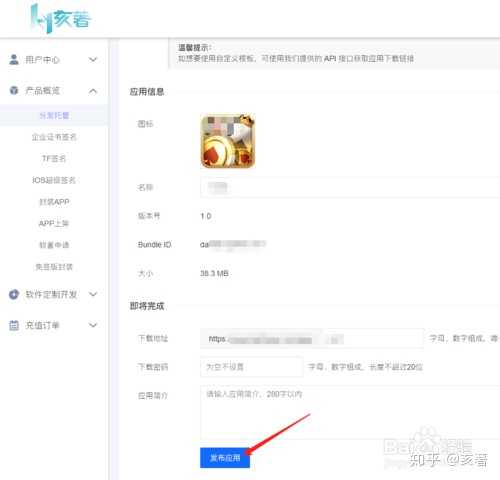Expand the 用户中心 menu chevron
The image size is (500, 480).
(x=93, y=60)
